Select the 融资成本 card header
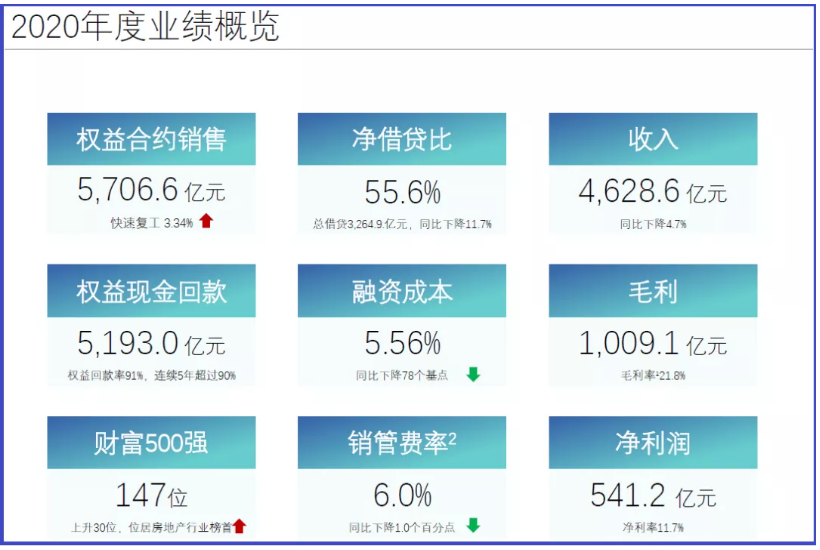Image resolution: width=820 pixels, height=550 pixels. (402, 291)
